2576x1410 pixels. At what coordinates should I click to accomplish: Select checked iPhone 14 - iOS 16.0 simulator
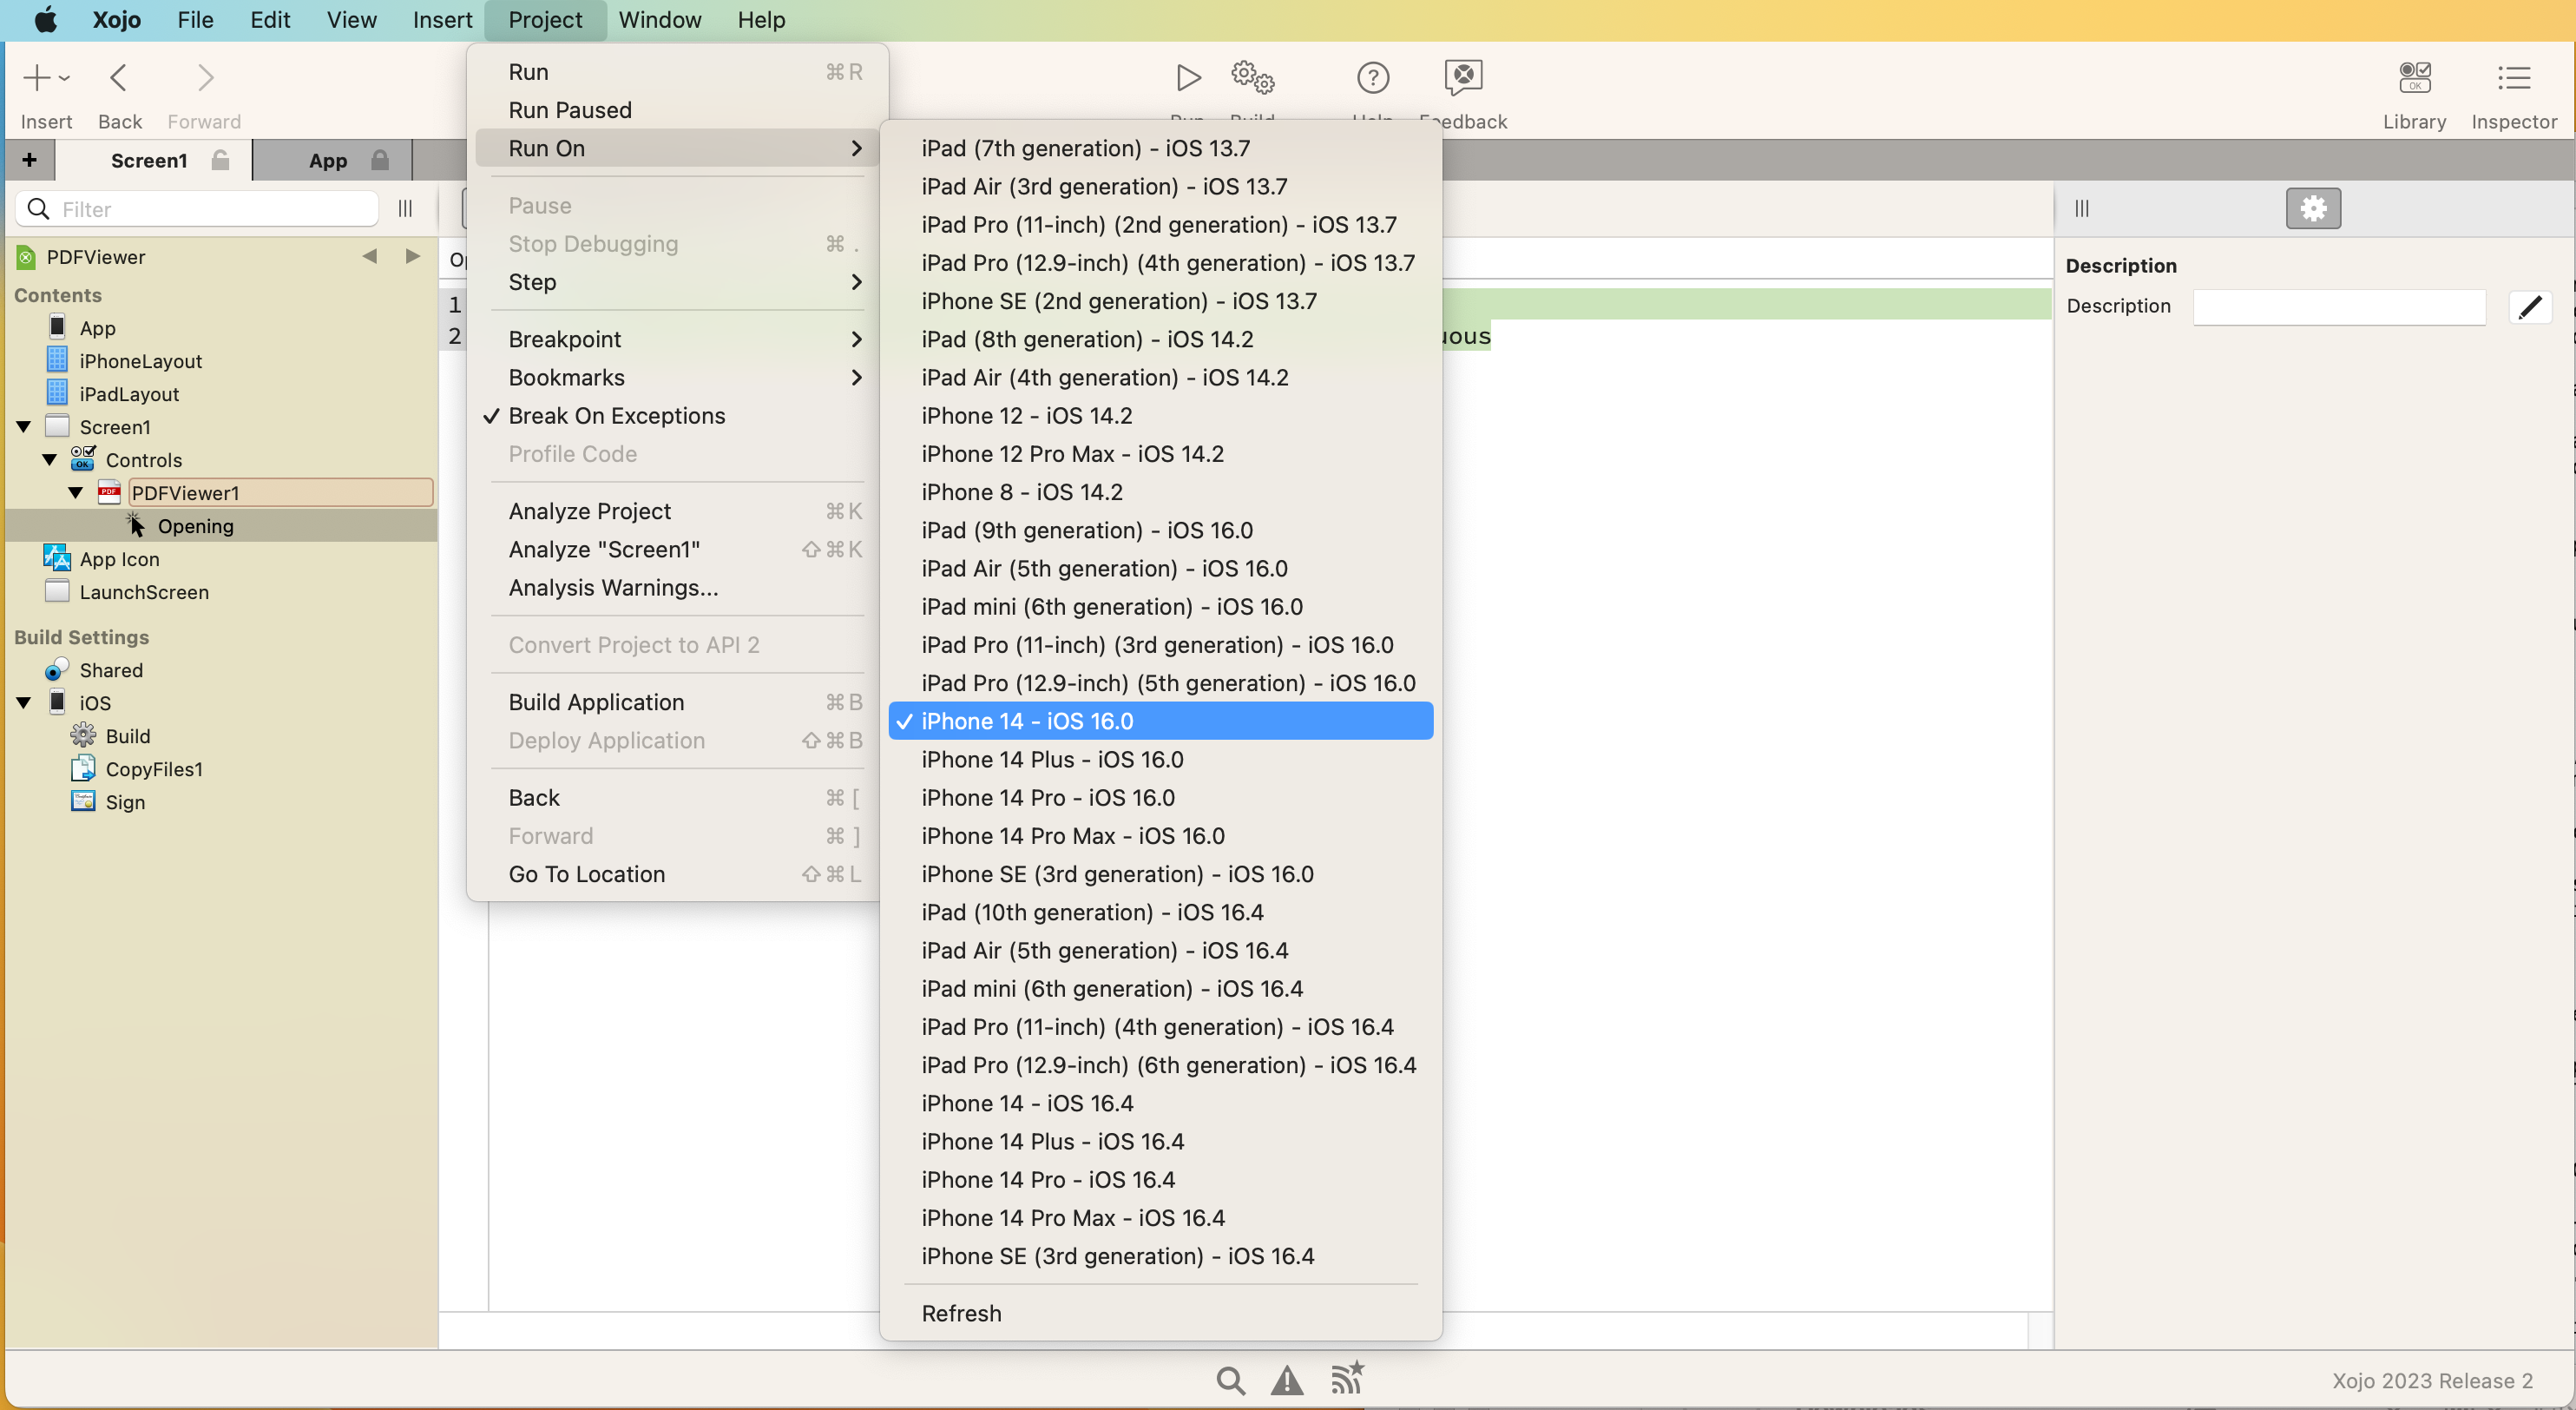(x=1160, y=721)
